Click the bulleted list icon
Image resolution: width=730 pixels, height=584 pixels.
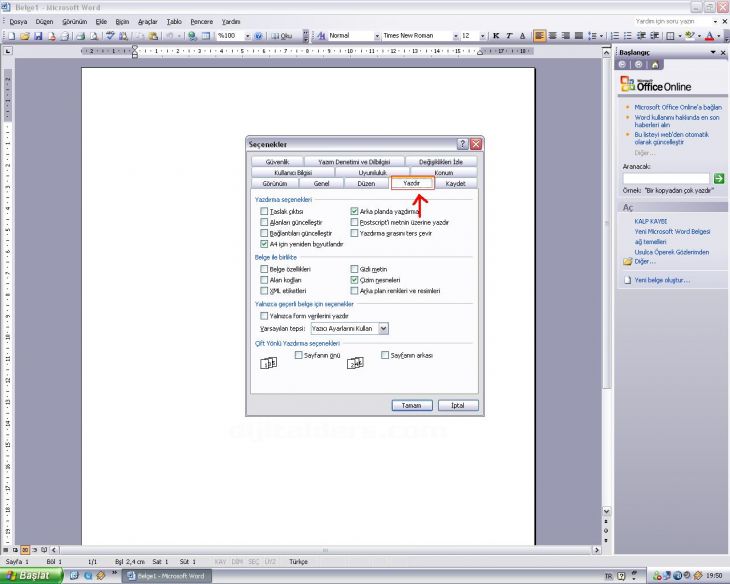pyautogui.click(x=628, y=36)
